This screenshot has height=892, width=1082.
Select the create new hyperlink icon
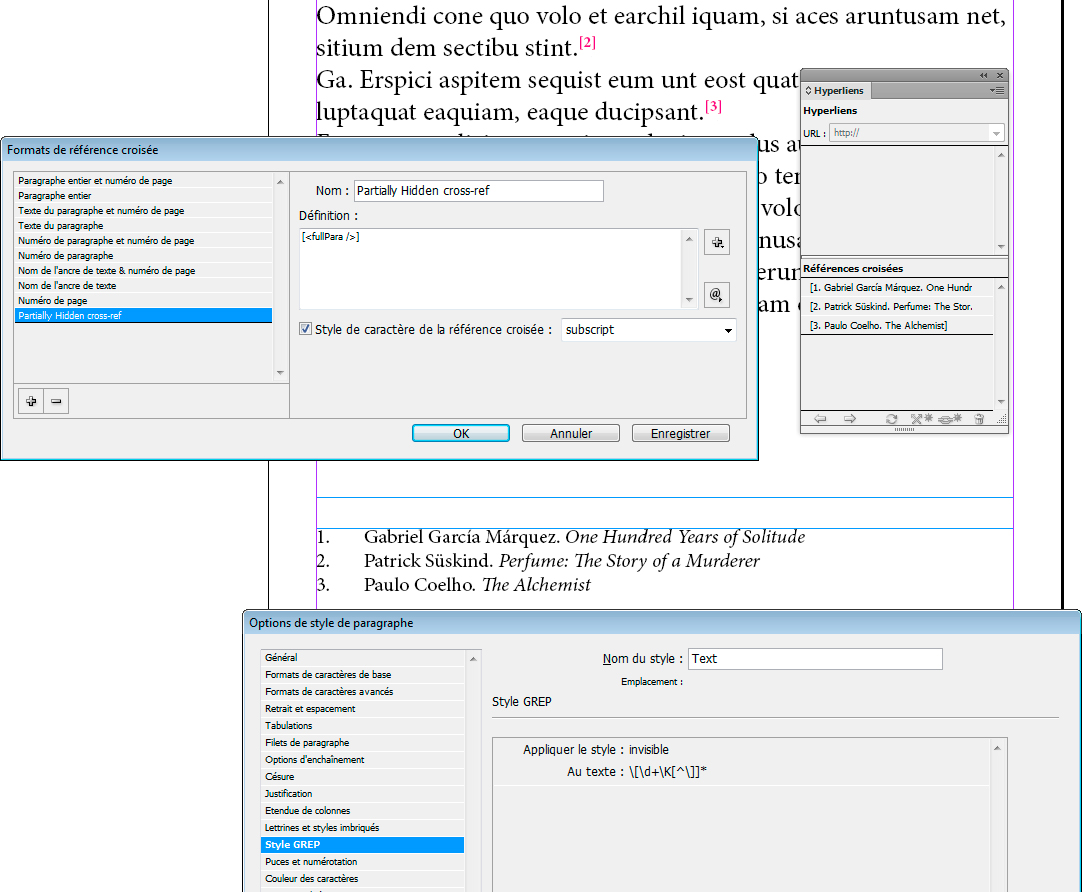[x=951, y=419]
